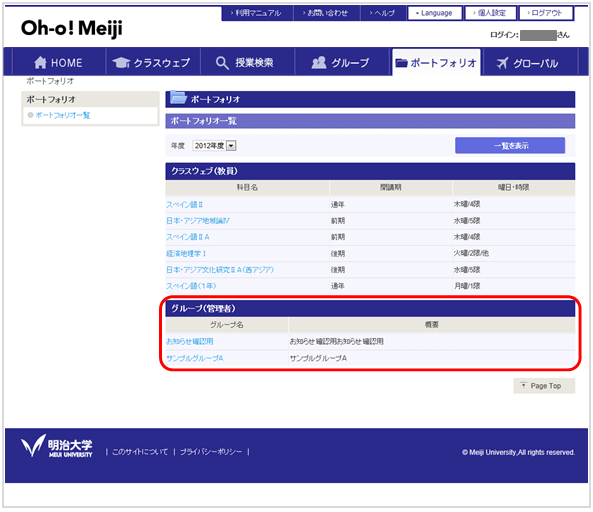Click the 概要 column header
This screenshot has width=593, height=512.
(432, 325)
